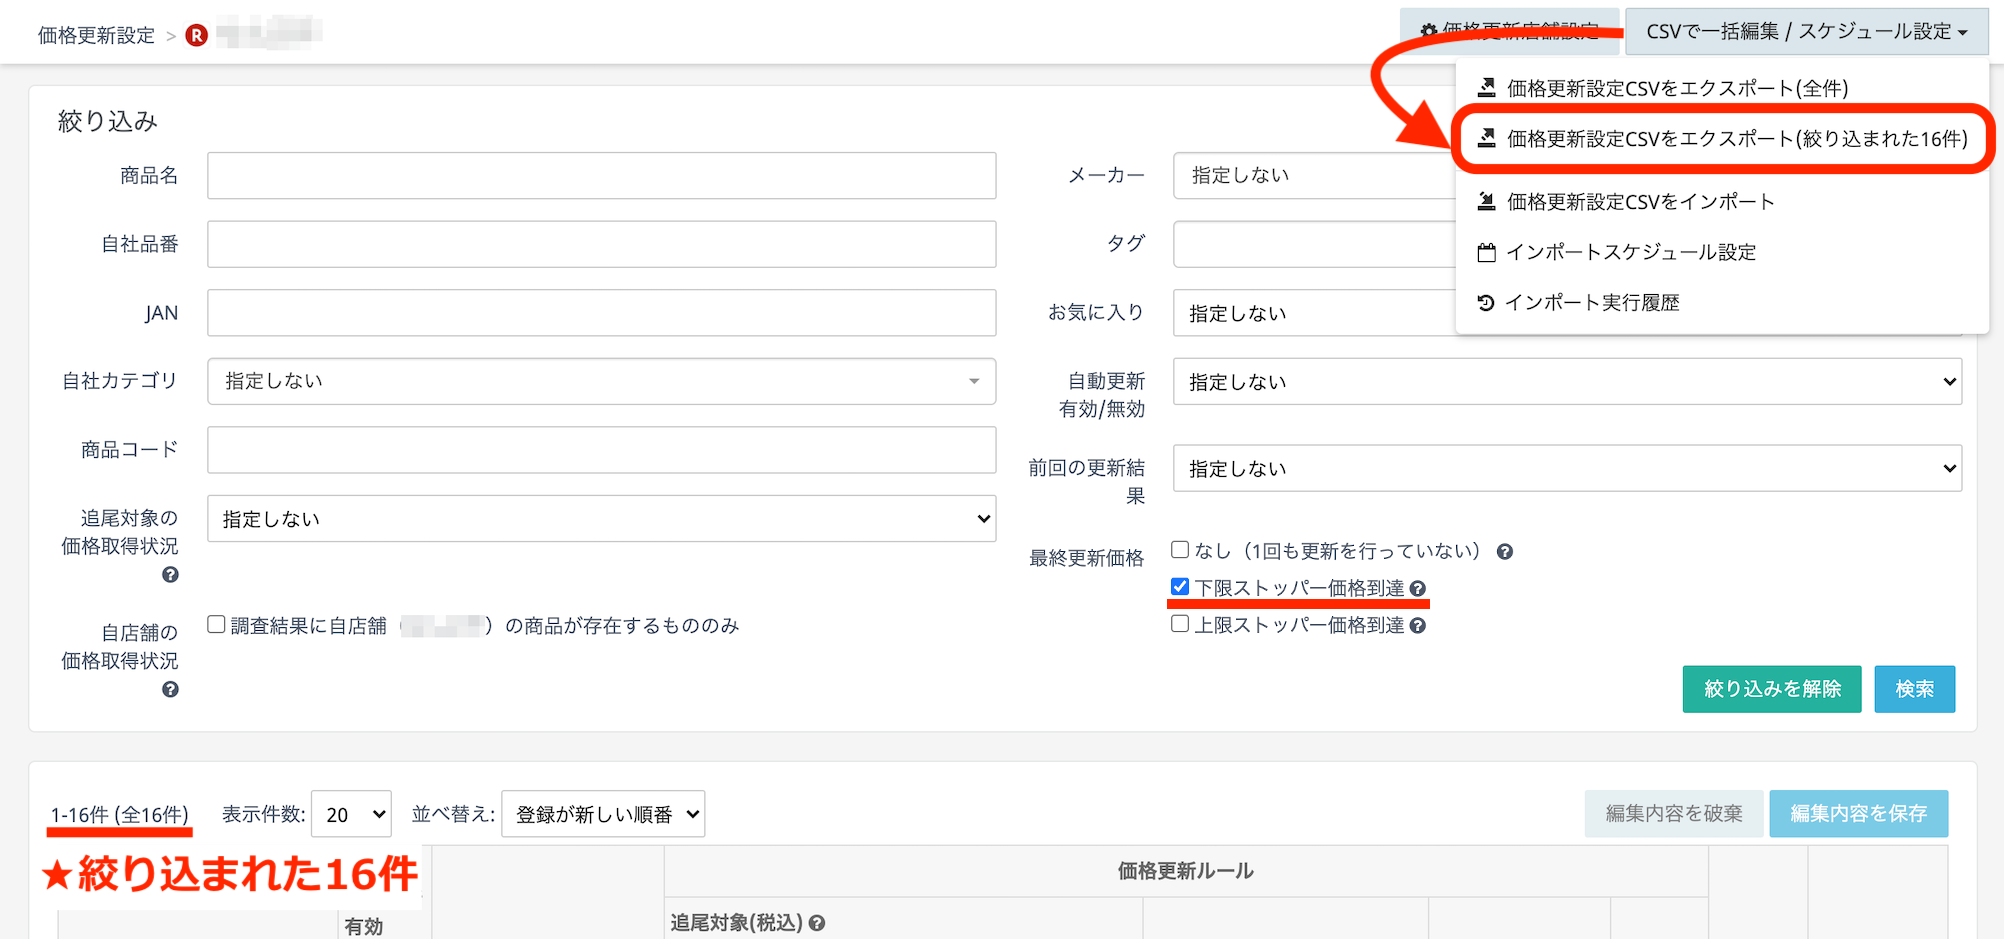The width and height of the screenshot is (2004, 939).
Task: Click help icon next to 上限ストッパー価格到達
Action: pyautogui.click(x=1417, y=626)
